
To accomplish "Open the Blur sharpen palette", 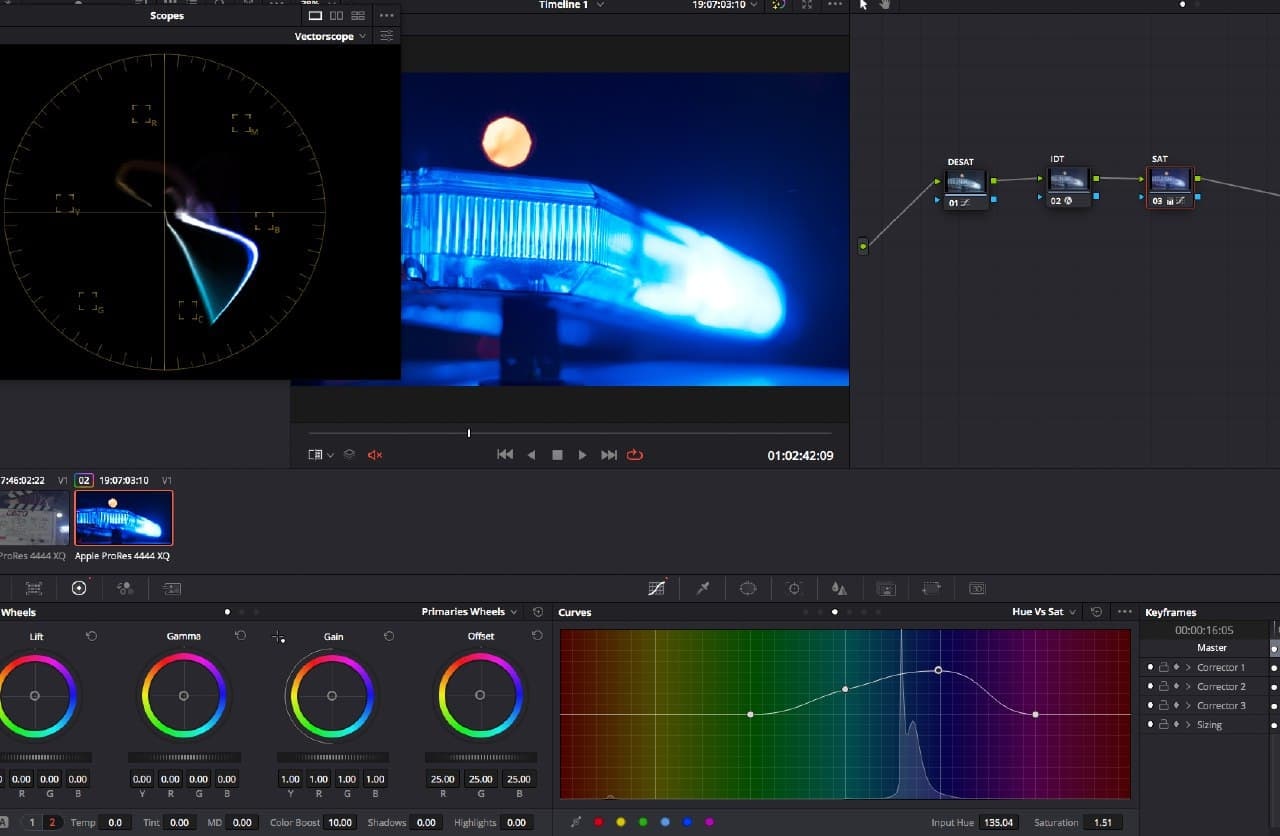I will coord(839,588).
